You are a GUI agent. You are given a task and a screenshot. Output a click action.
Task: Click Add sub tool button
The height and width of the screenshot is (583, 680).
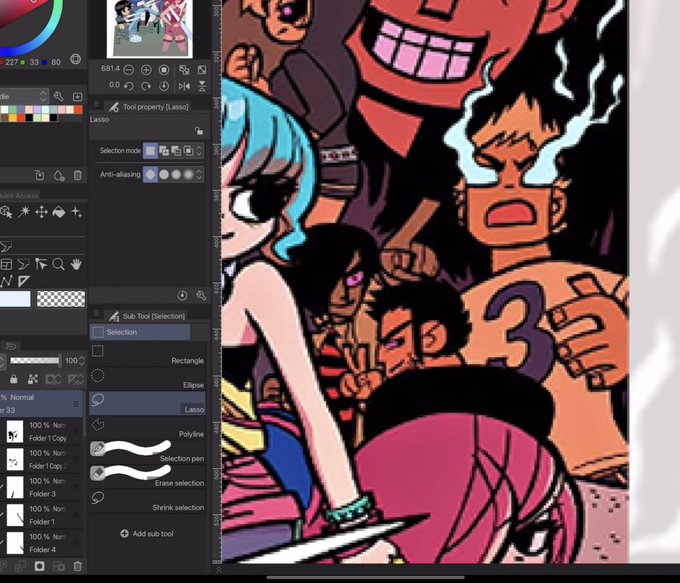[x=147, y=534]
